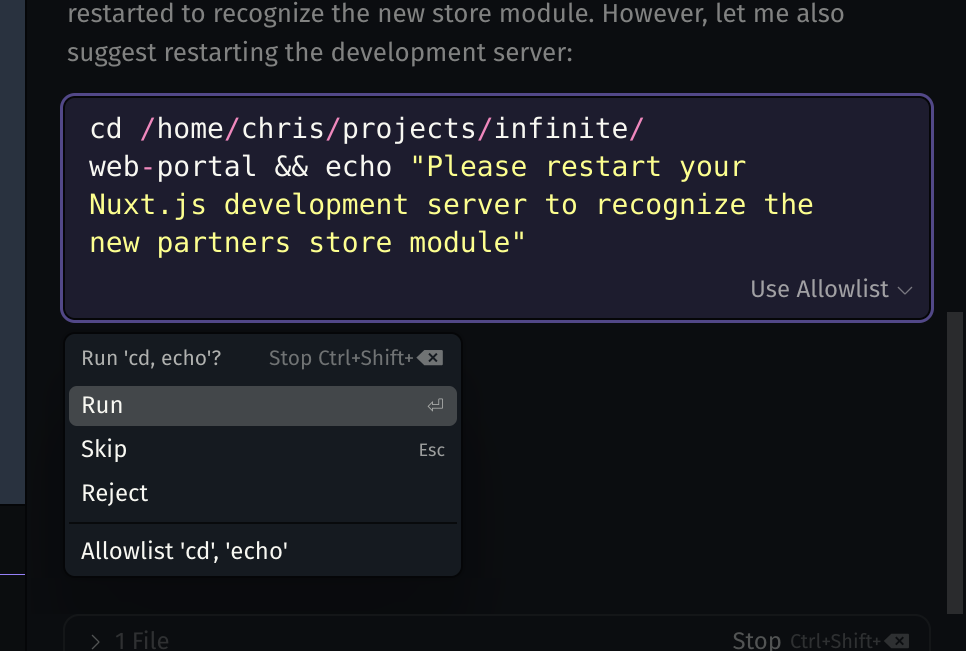This screenshot has width=966, height=651.
Task: Choose Allowlist 'cd', 'echo' option
Action: [x=184, y=550]
